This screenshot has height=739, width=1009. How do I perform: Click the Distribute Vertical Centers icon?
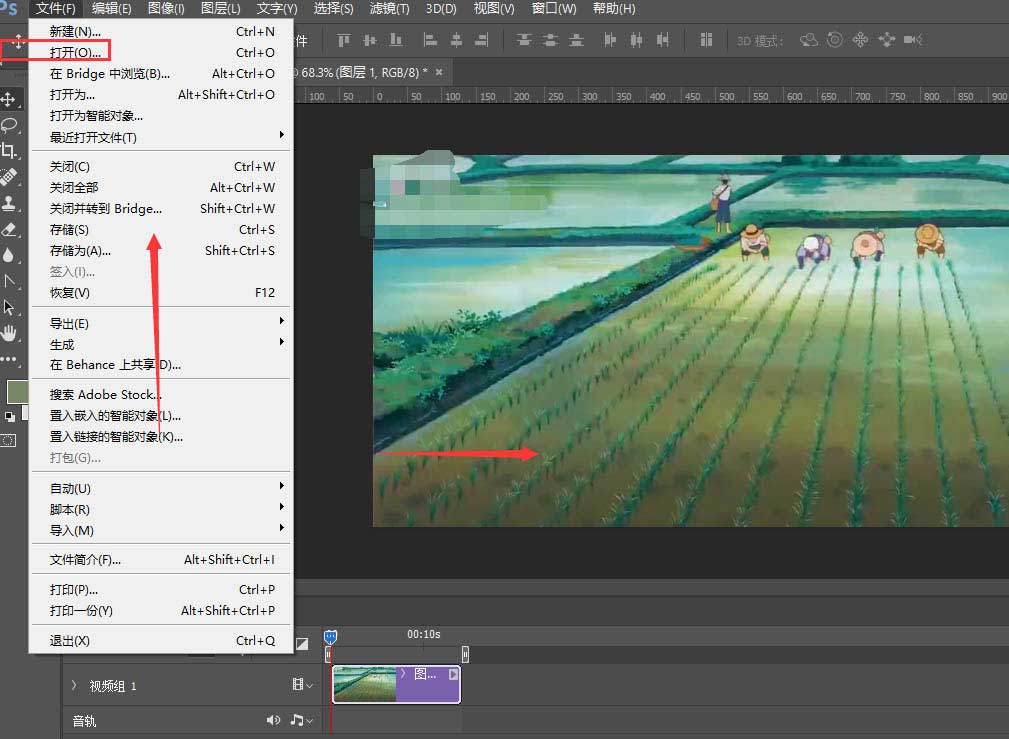(x=550, y=41)
